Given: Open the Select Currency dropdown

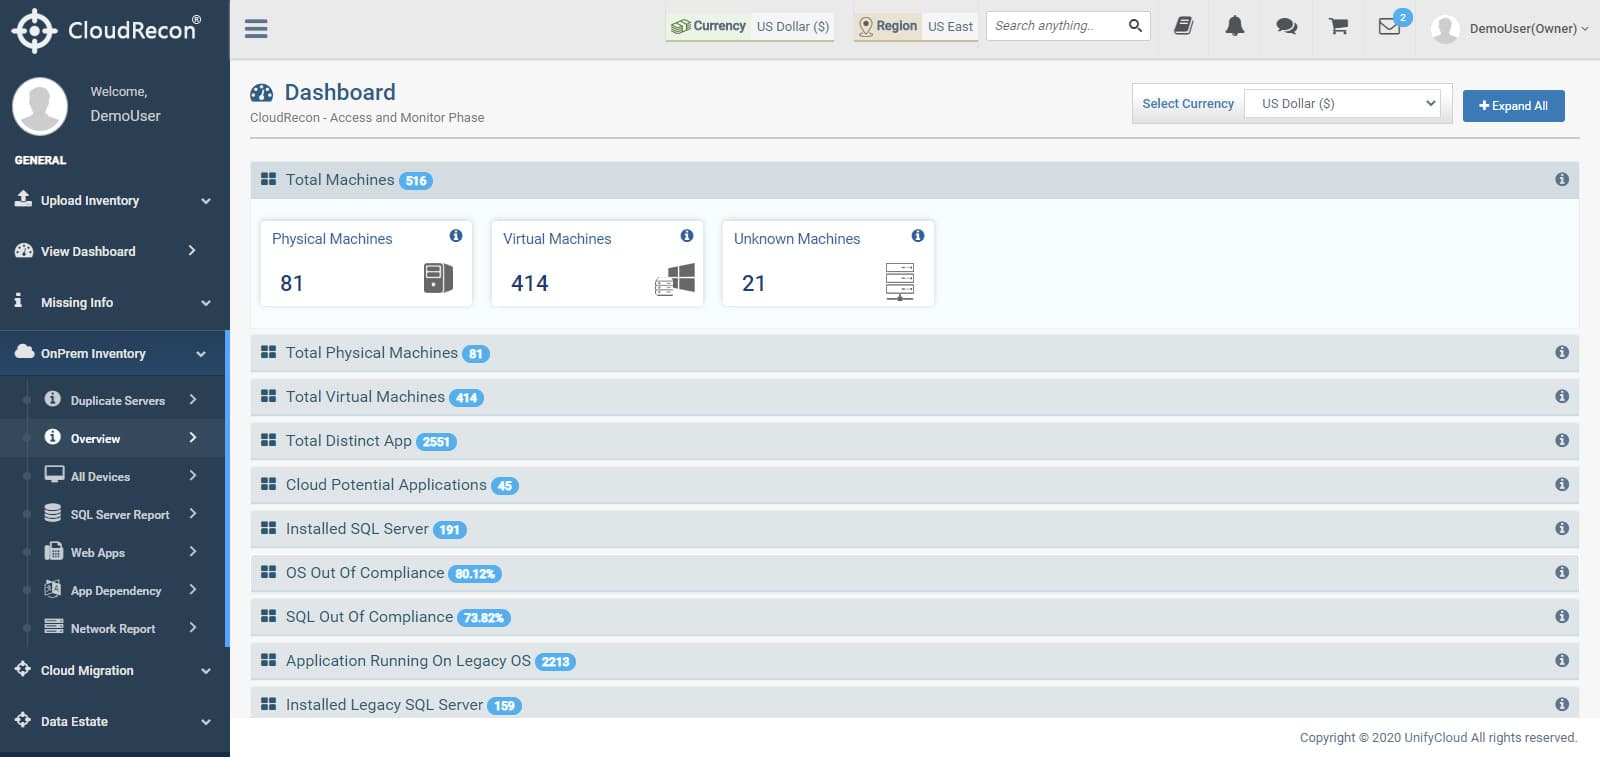Looking at the screenshot, I should [1342, 104].
